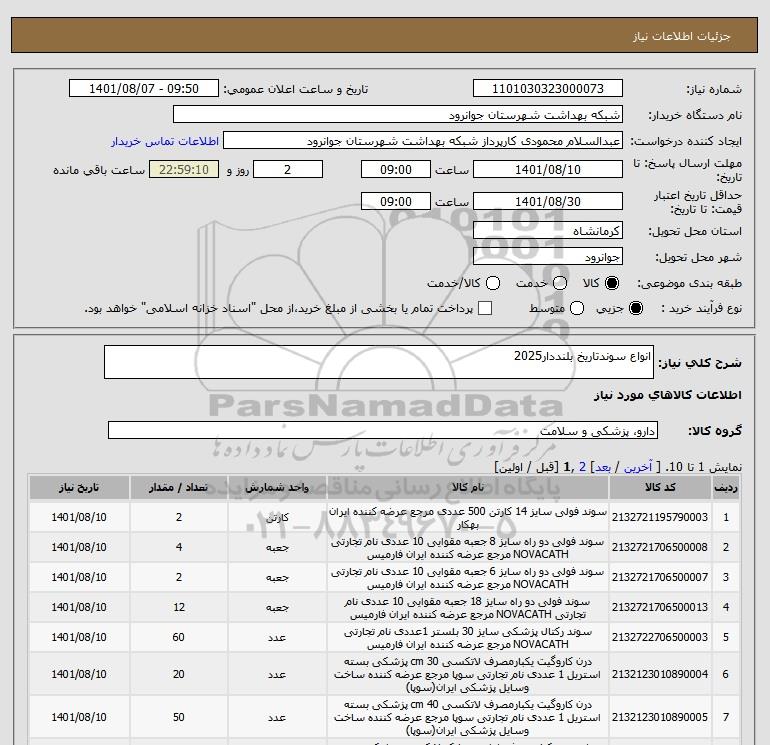Click the need number field 1101030323000073
The height and width of the screenshot is (745, 770).
coord(548,89)
